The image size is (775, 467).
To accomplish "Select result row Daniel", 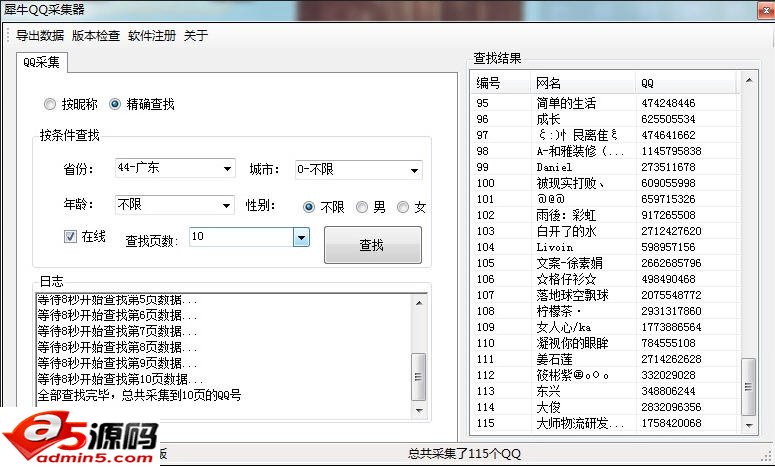I will click(605, 167).
